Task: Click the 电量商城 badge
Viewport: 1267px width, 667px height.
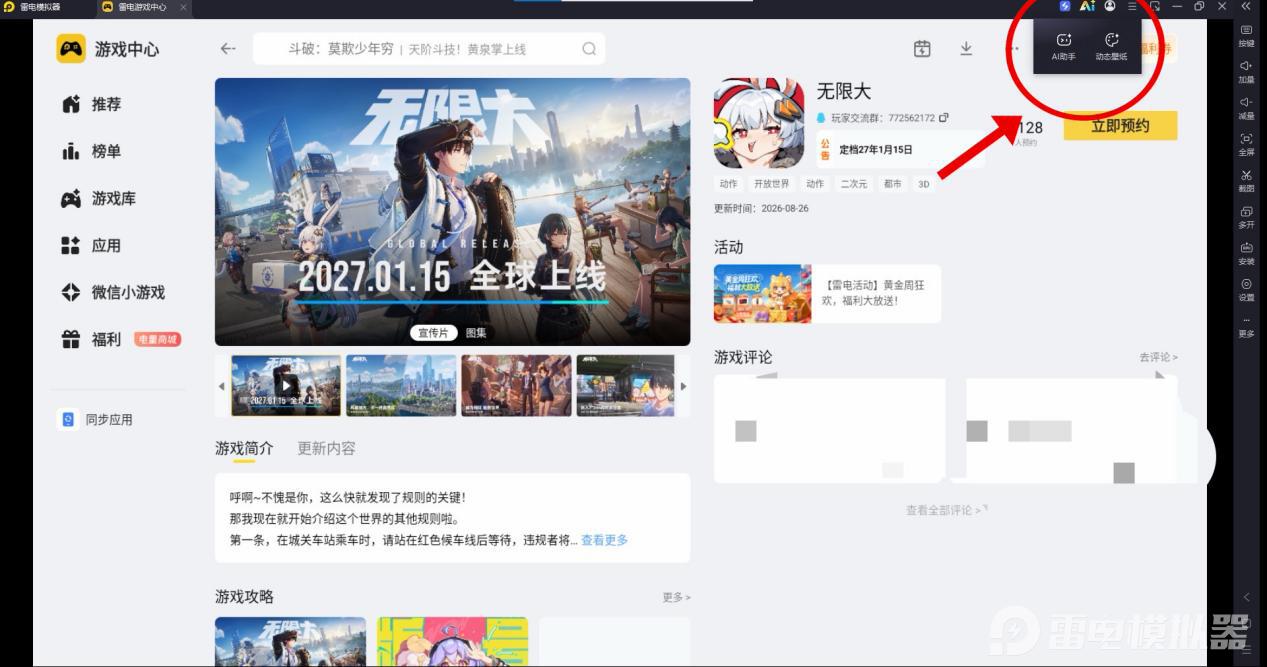Action: (157, 339)
